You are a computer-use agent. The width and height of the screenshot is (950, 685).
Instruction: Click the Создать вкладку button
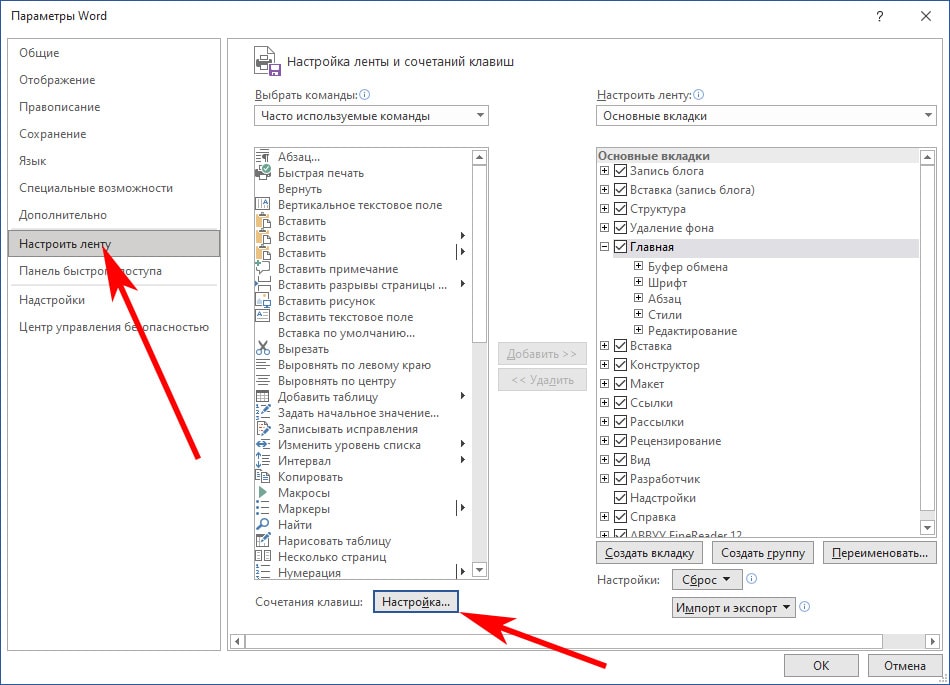(x=649, y=553)
